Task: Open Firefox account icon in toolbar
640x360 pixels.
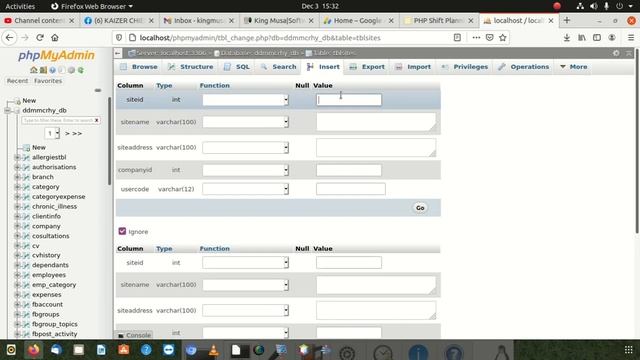Action: pyautogui.click(x=612, y=38)
